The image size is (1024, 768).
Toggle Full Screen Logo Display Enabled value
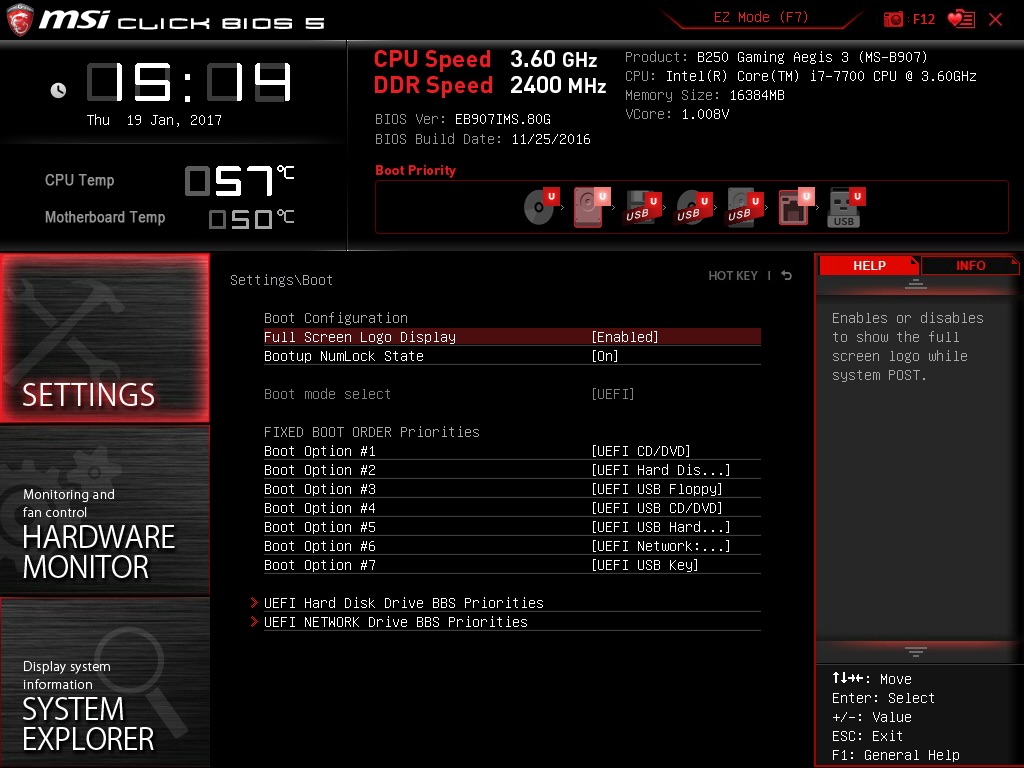click(624, 337)
